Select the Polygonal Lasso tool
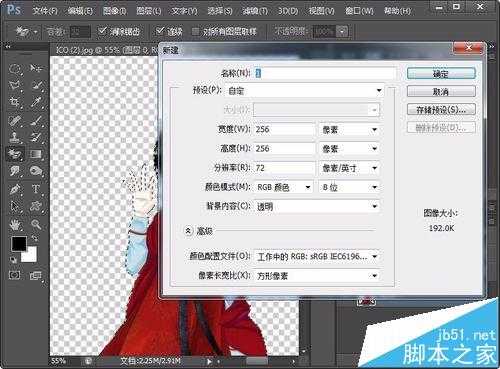The width and height of the screenshot is (500, 369). pos(15,85)
